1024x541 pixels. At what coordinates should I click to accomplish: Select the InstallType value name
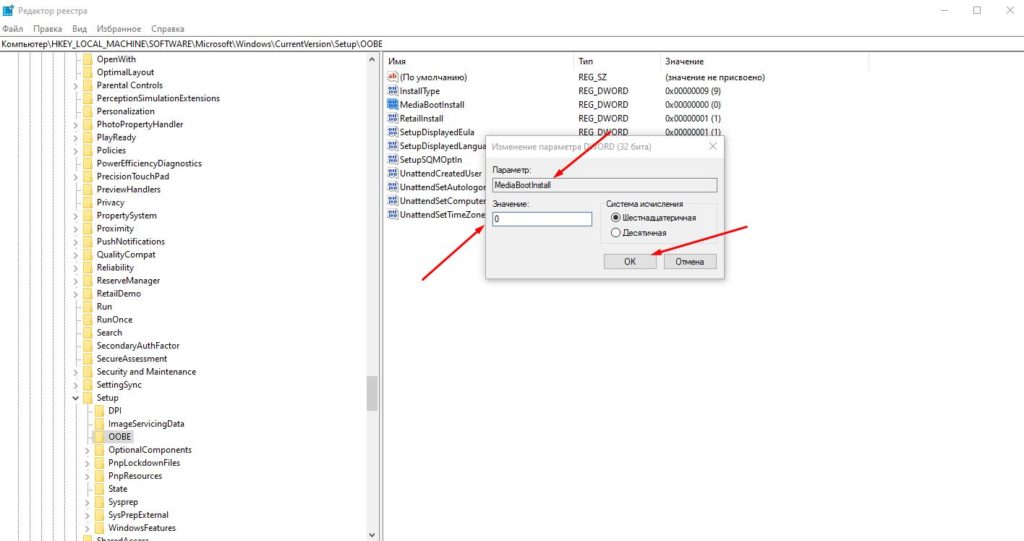coord(420,91)
